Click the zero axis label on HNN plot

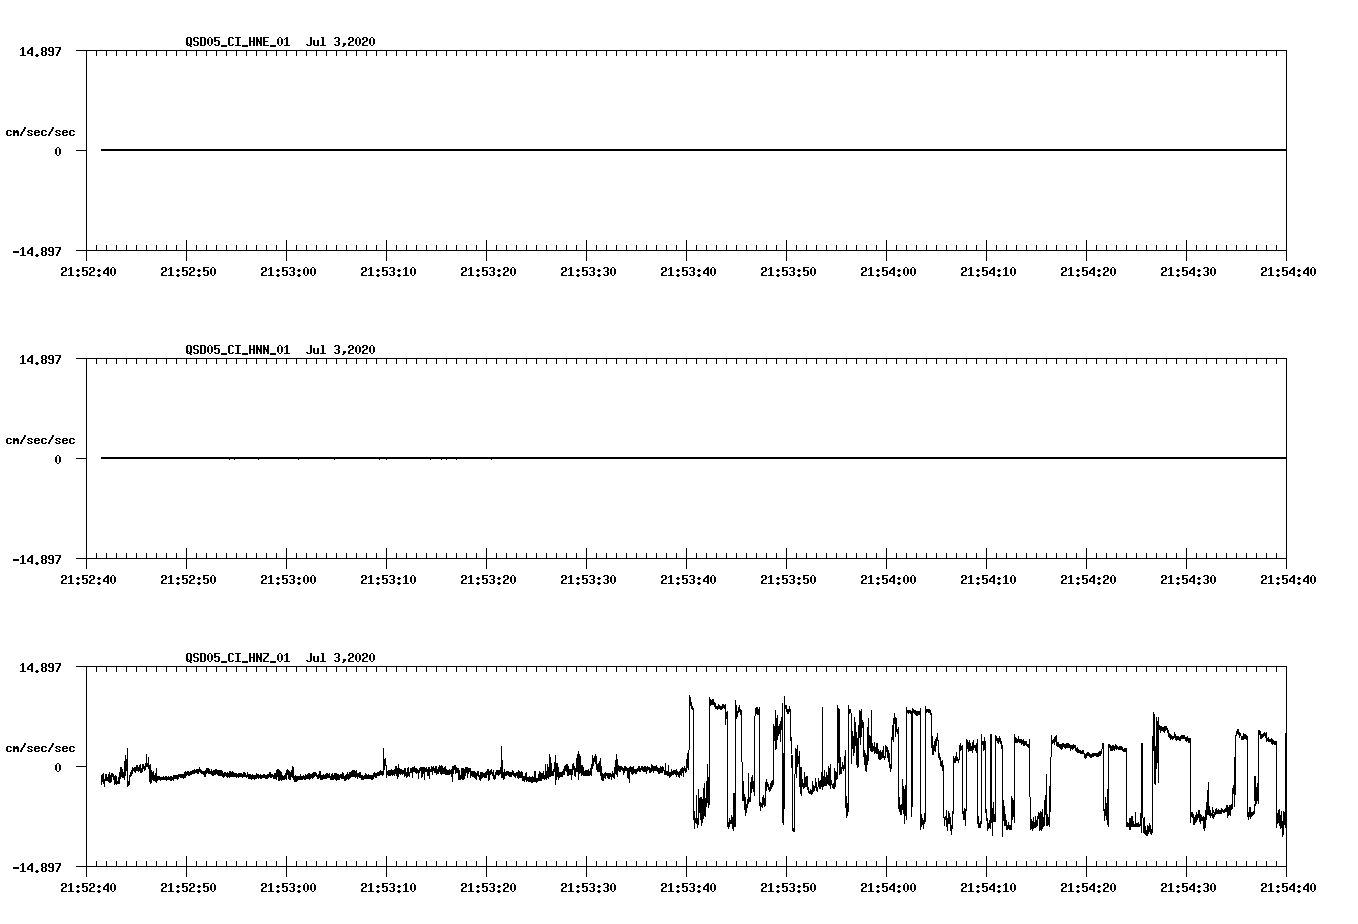[58, 459]
